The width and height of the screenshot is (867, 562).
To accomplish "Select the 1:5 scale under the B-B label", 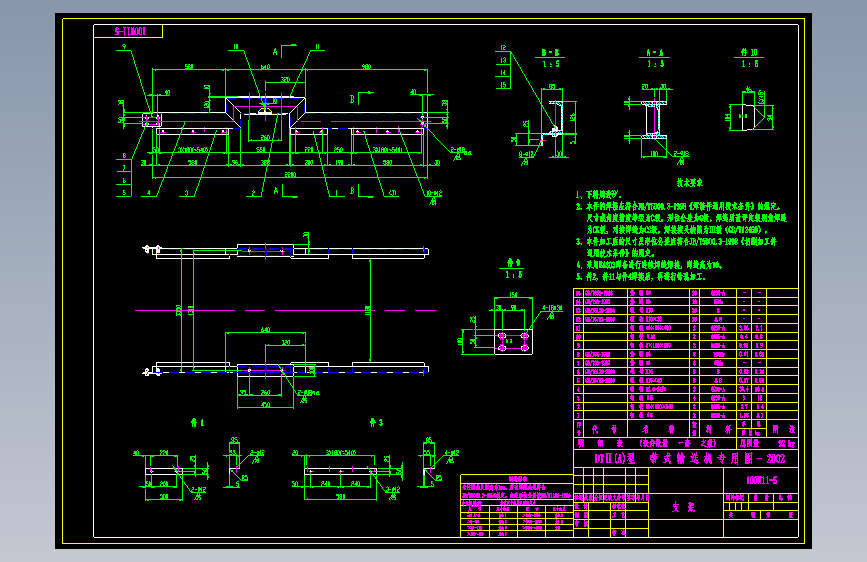I will tap(550, 64).
